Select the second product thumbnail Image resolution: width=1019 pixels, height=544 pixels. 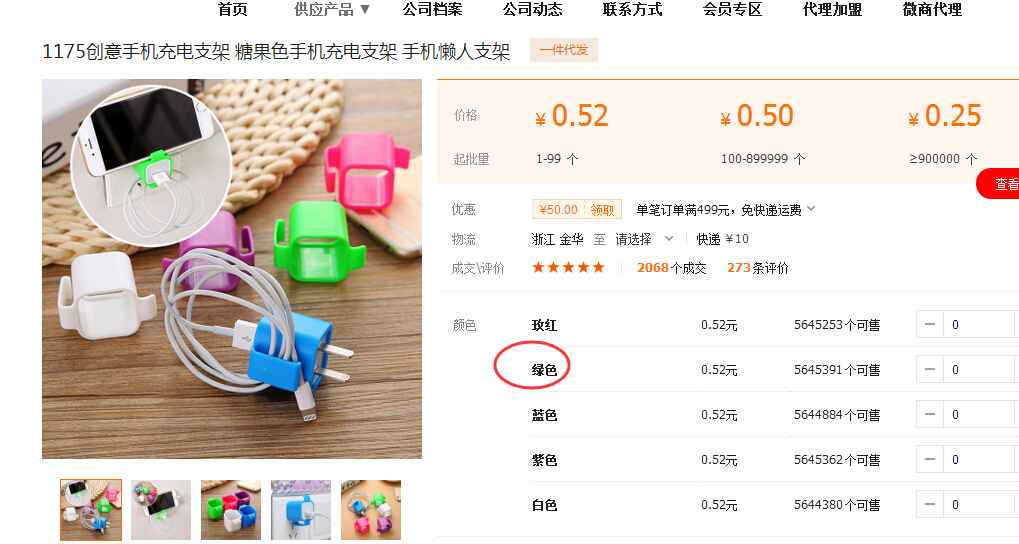pyautogui.click(x=161, y=510)
